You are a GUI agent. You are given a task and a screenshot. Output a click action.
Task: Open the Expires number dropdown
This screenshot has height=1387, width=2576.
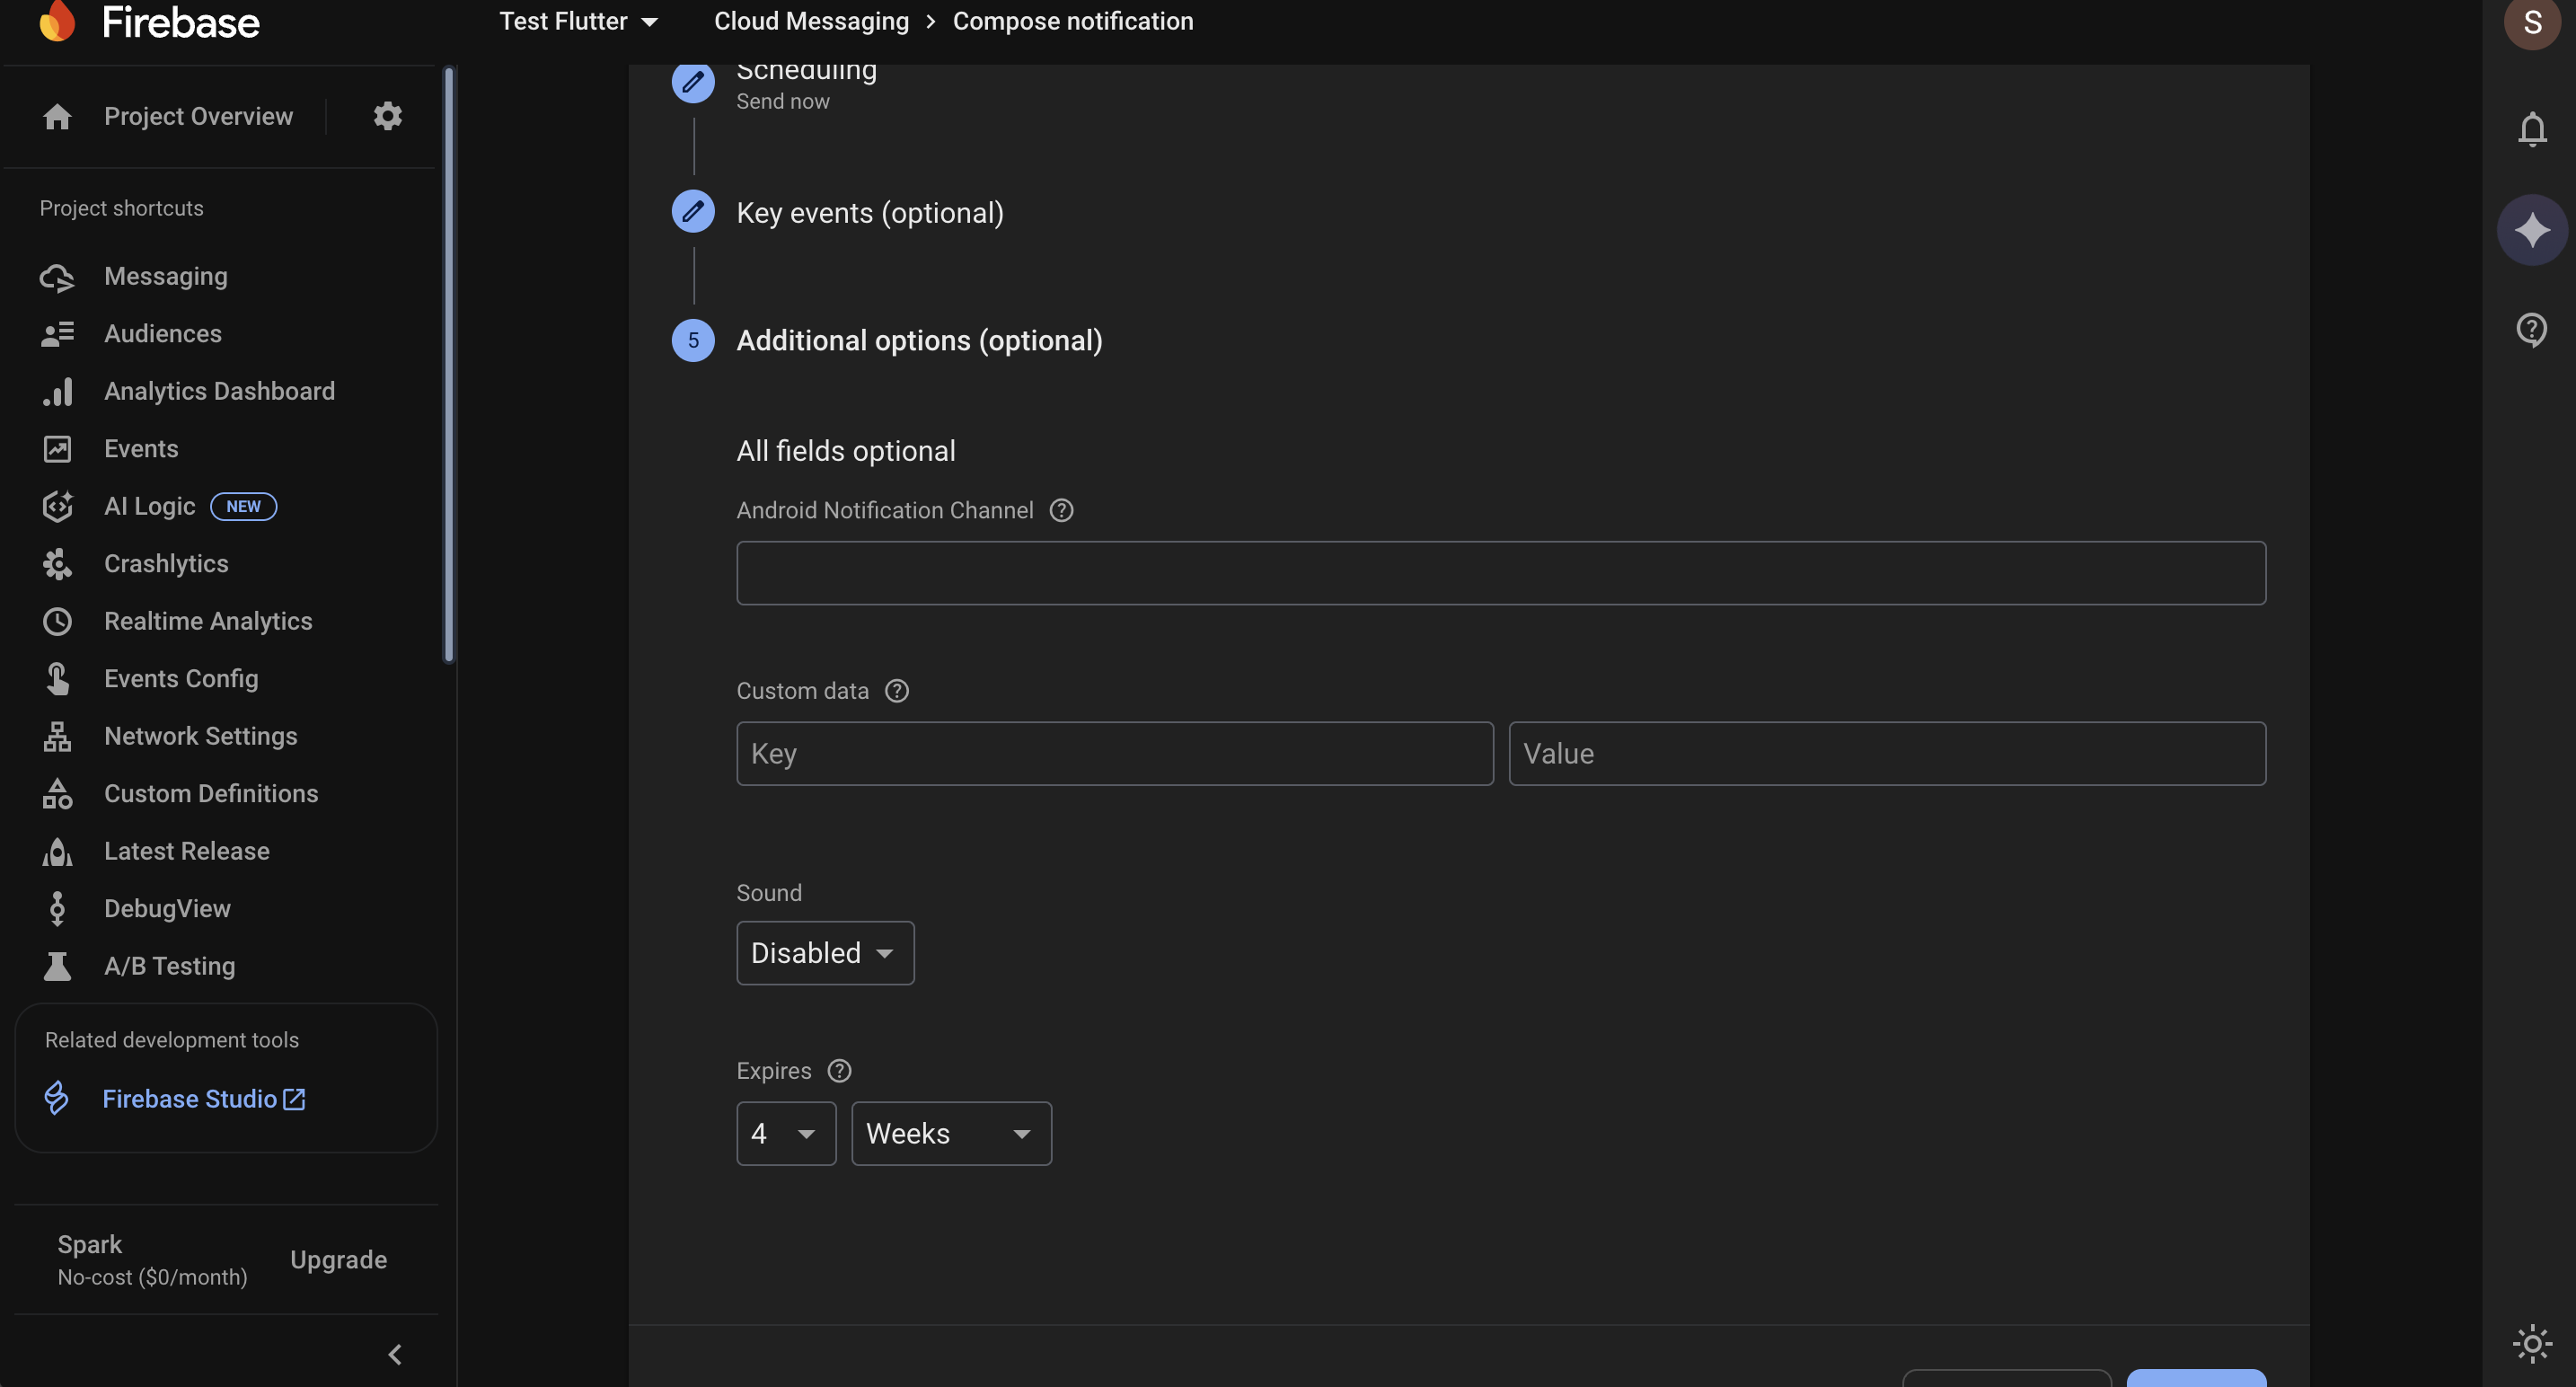785,1133
